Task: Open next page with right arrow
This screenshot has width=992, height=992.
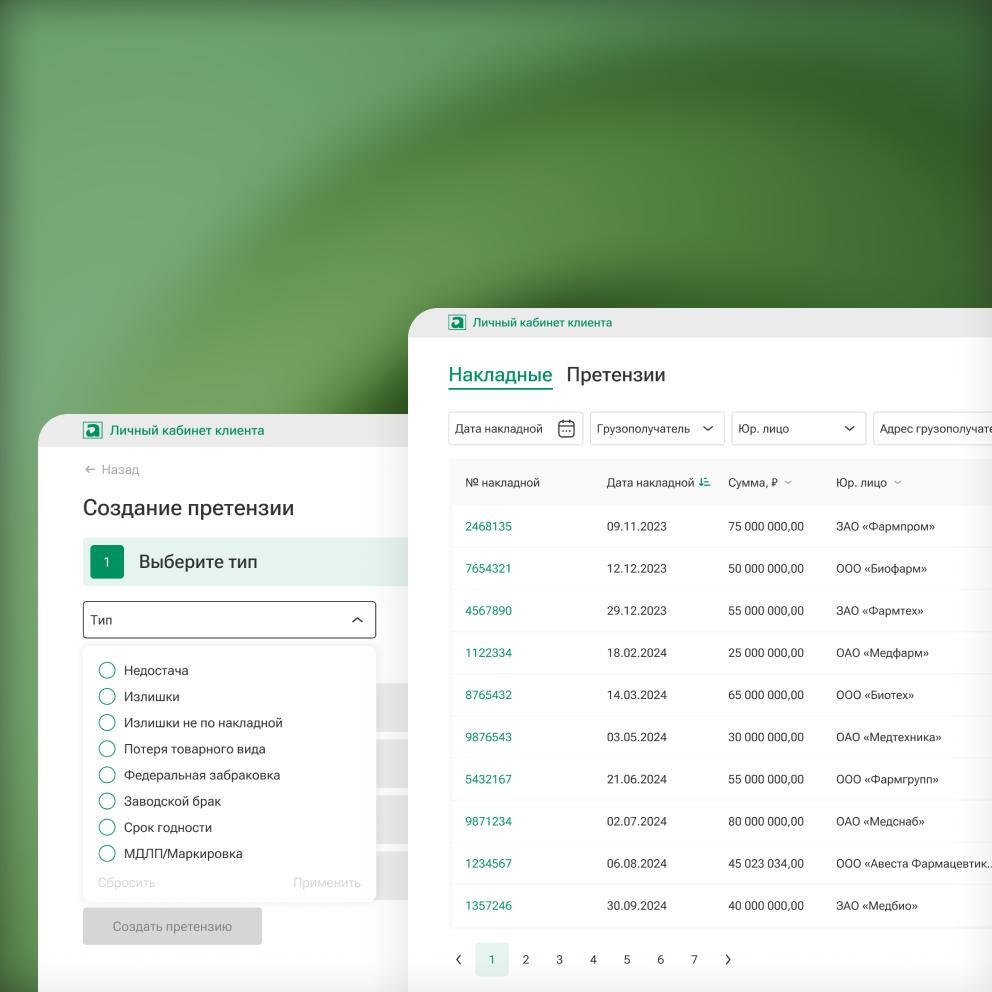Action: pos(728,959)
